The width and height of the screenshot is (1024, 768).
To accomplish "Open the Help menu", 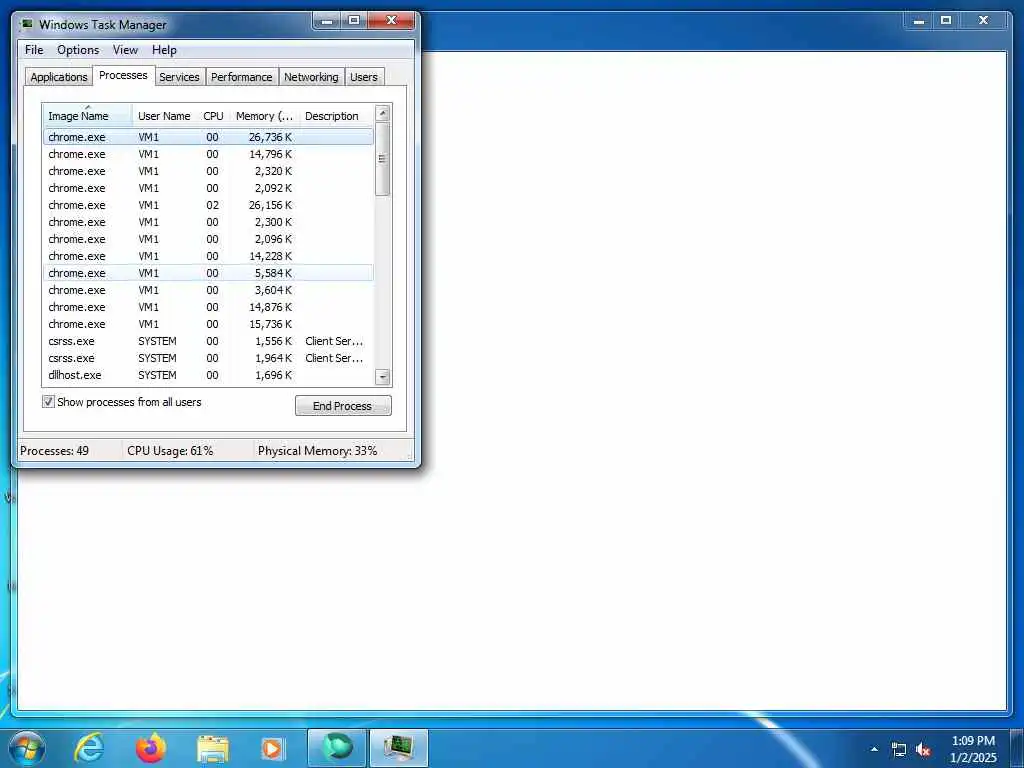I will (x=164, y=50).
